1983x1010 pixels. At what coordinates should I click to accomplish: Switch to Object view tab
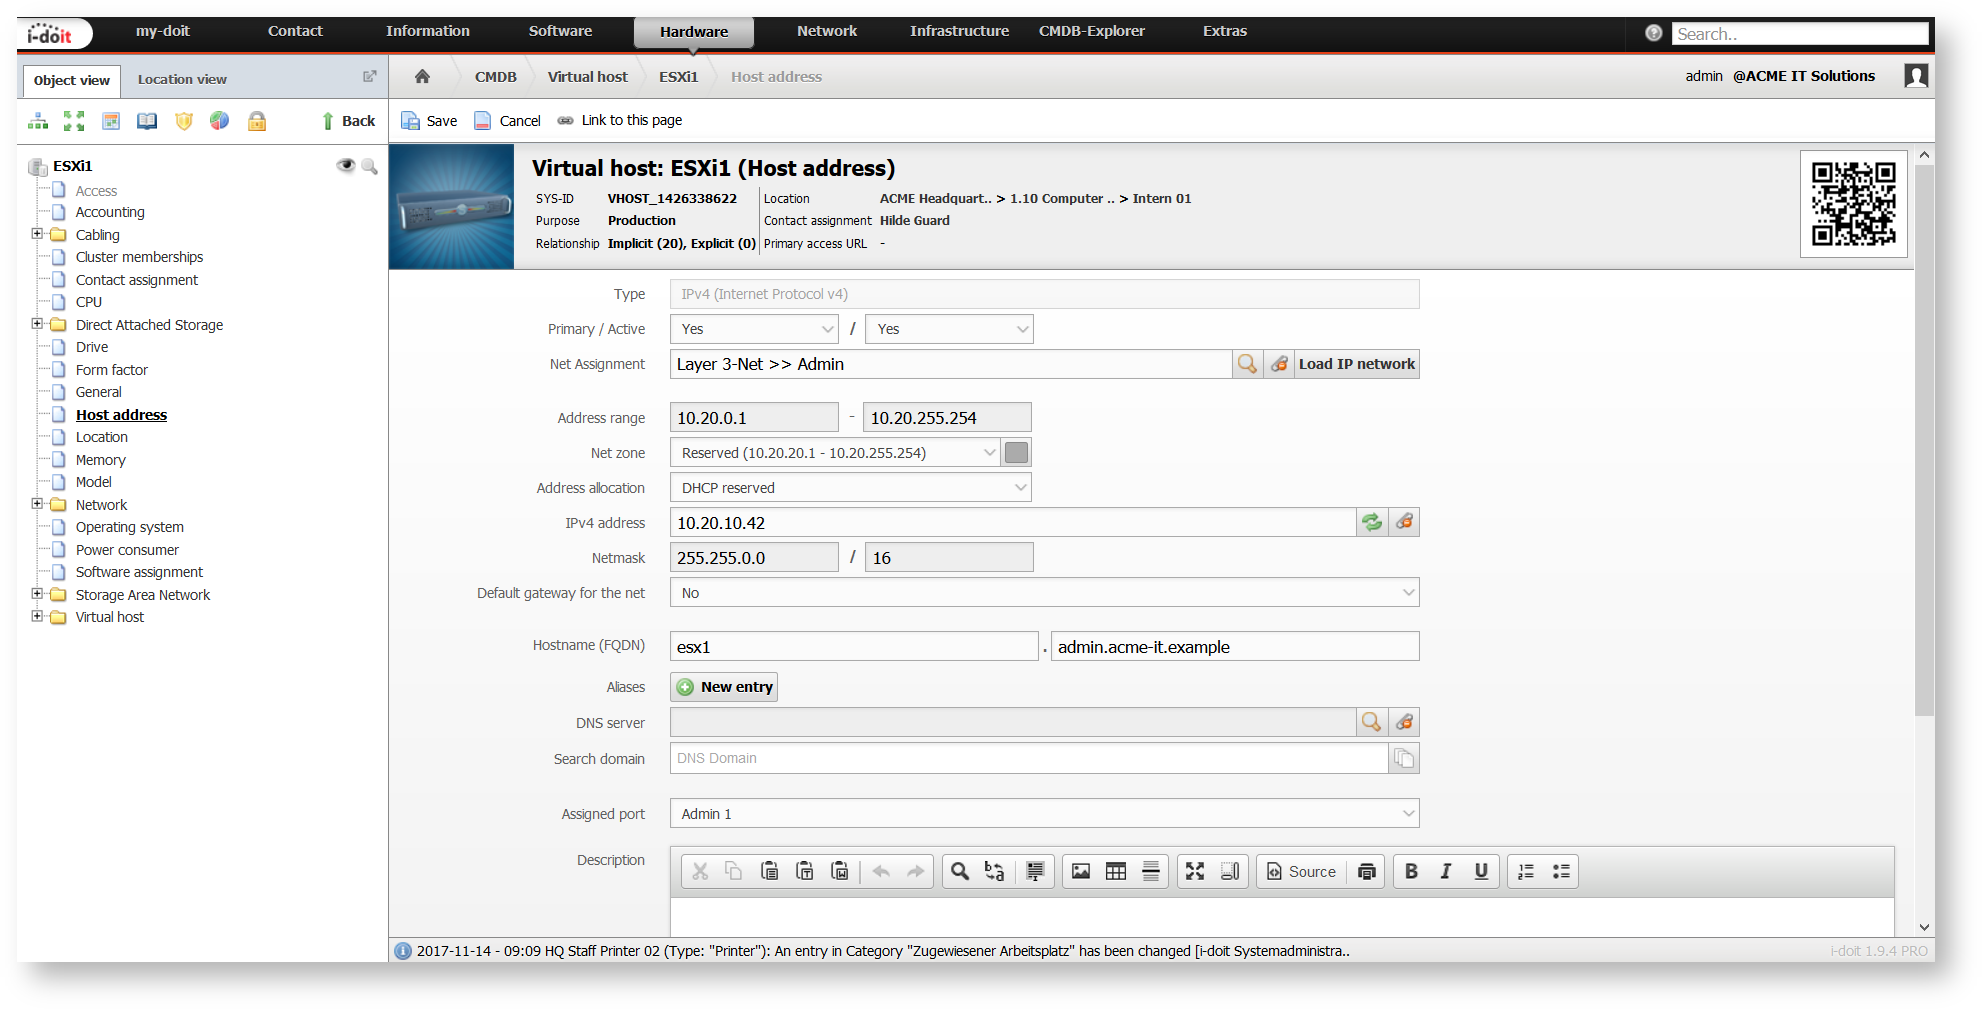(x=71, y=80)
